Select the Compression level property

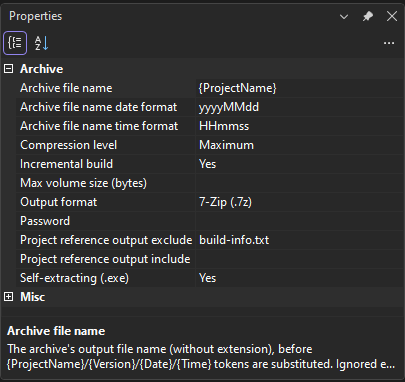(x=106, y=145)
